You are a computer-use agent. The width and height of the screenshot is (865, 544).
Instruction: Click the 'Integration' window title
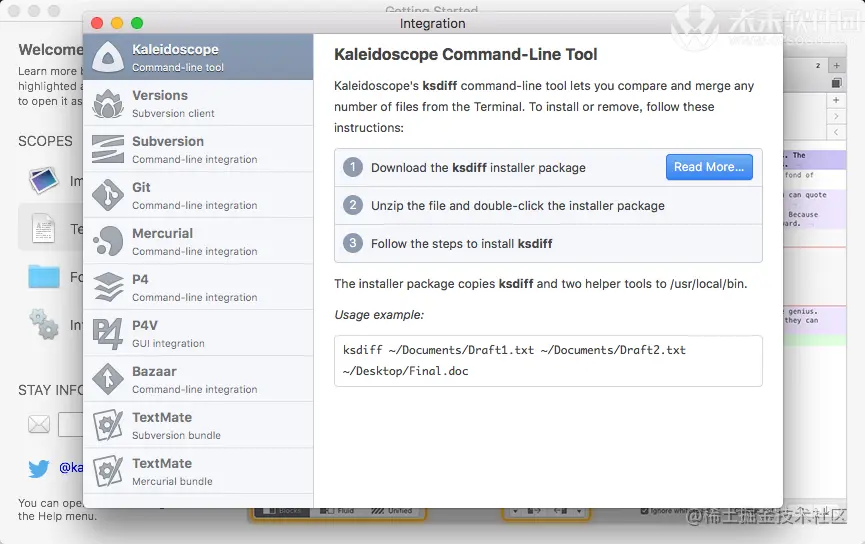[432, 23]
